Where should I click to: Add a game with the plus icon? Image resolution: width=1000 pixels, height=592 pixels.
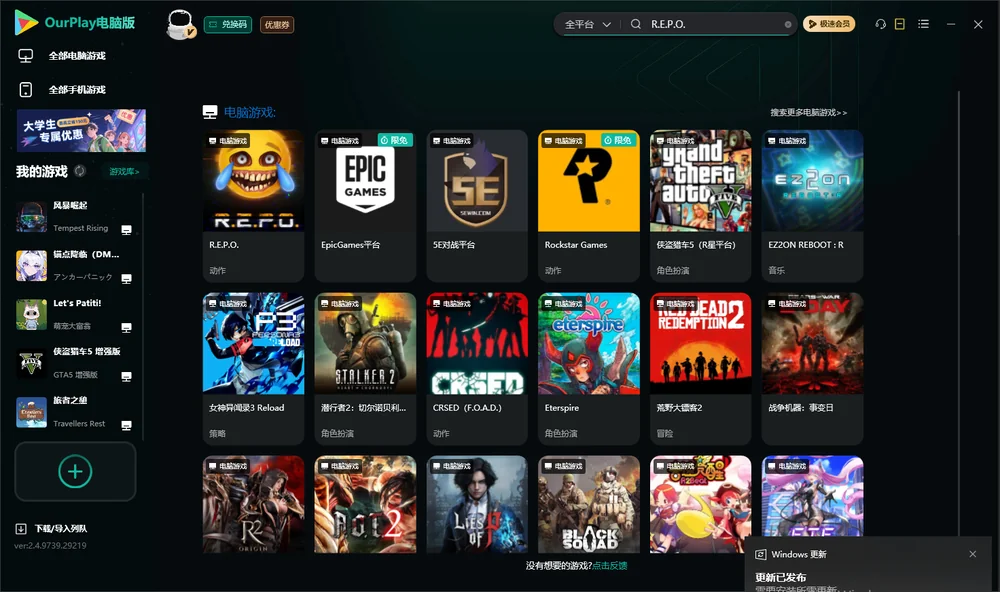click(75, 471)
